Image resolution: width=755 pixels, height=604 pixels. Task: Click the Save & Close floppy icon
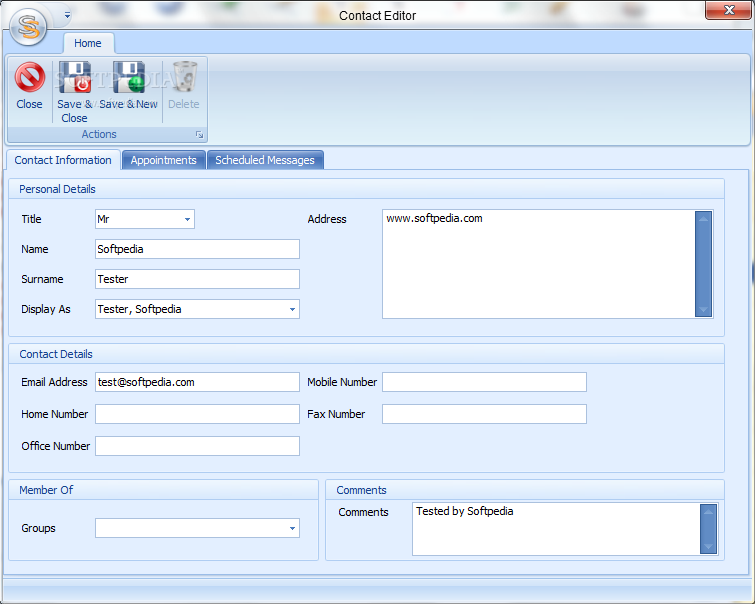(x=75, y=77)
